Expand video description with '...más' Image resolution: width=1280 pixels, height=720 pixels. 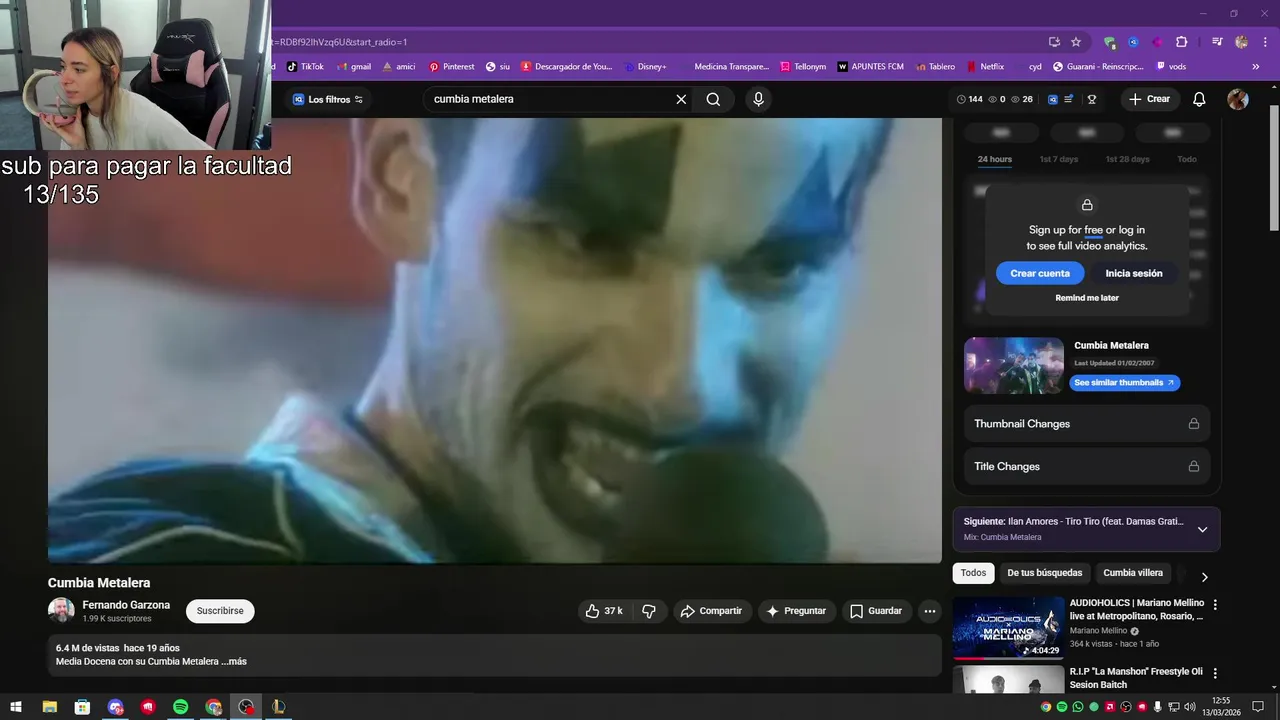tap(232, 661)
